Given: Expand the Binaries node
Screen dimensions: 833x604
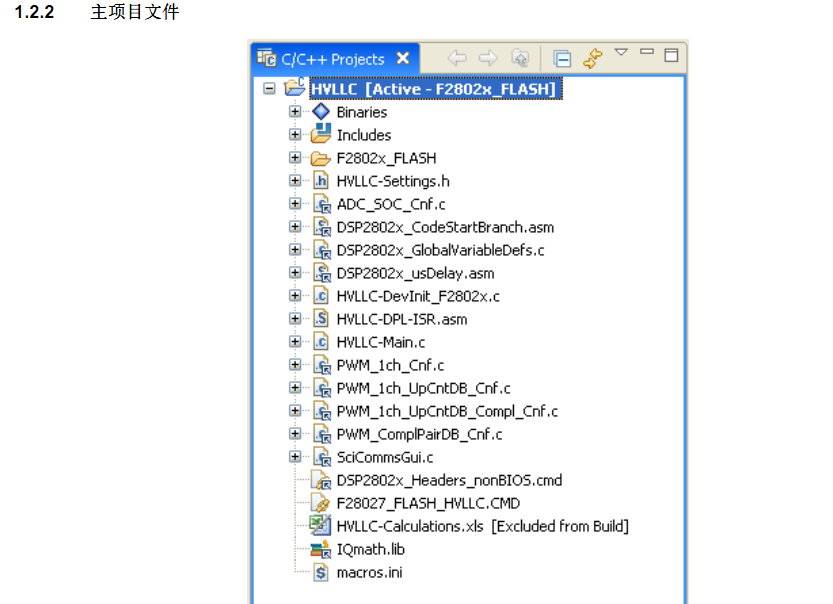Looking at the screenshot, I should 295,112.
